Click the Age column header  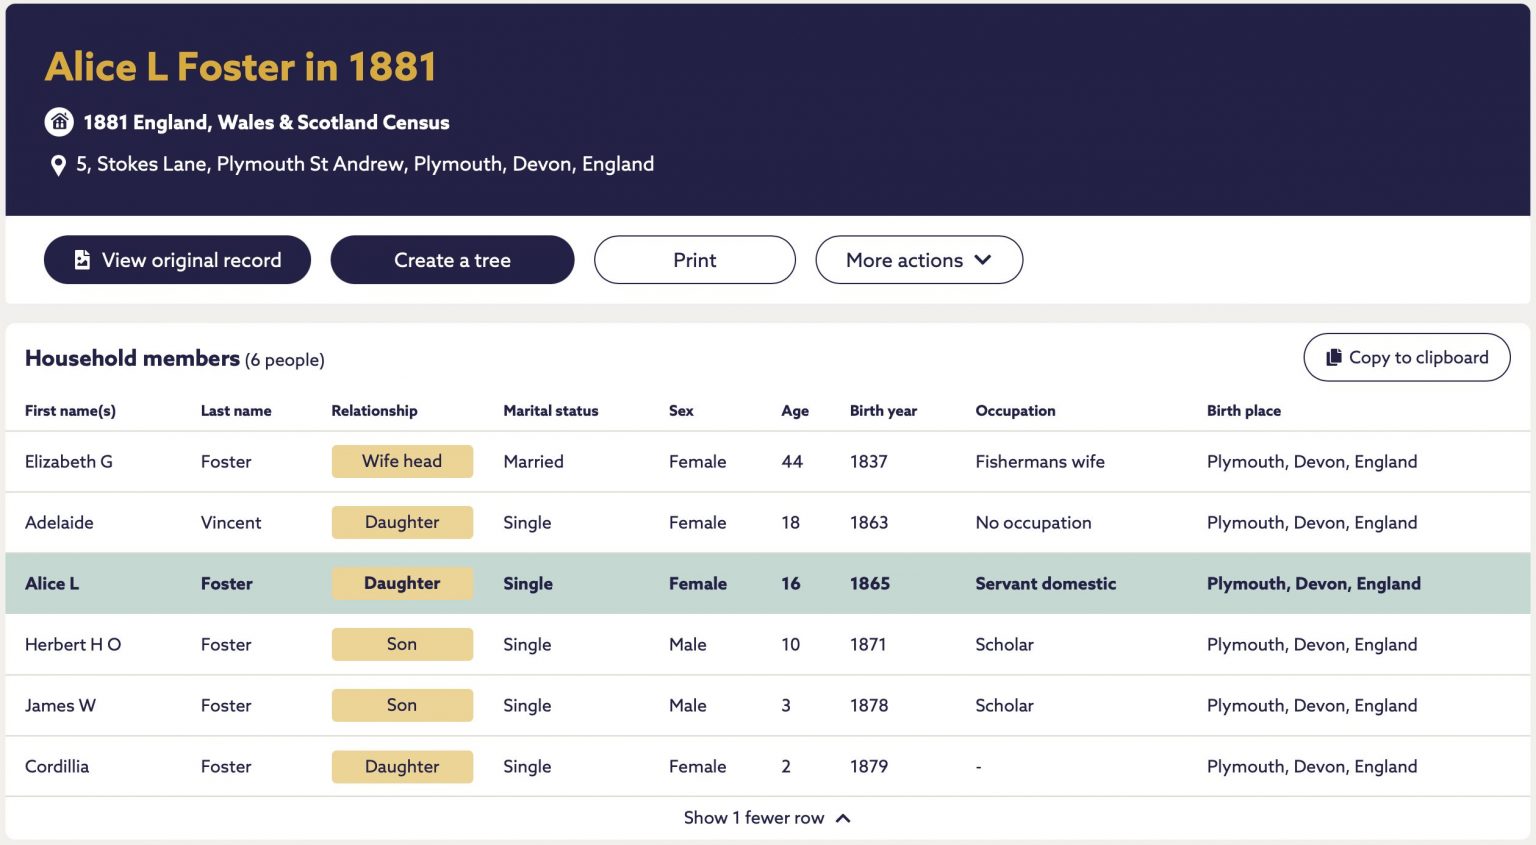(795, 411)
